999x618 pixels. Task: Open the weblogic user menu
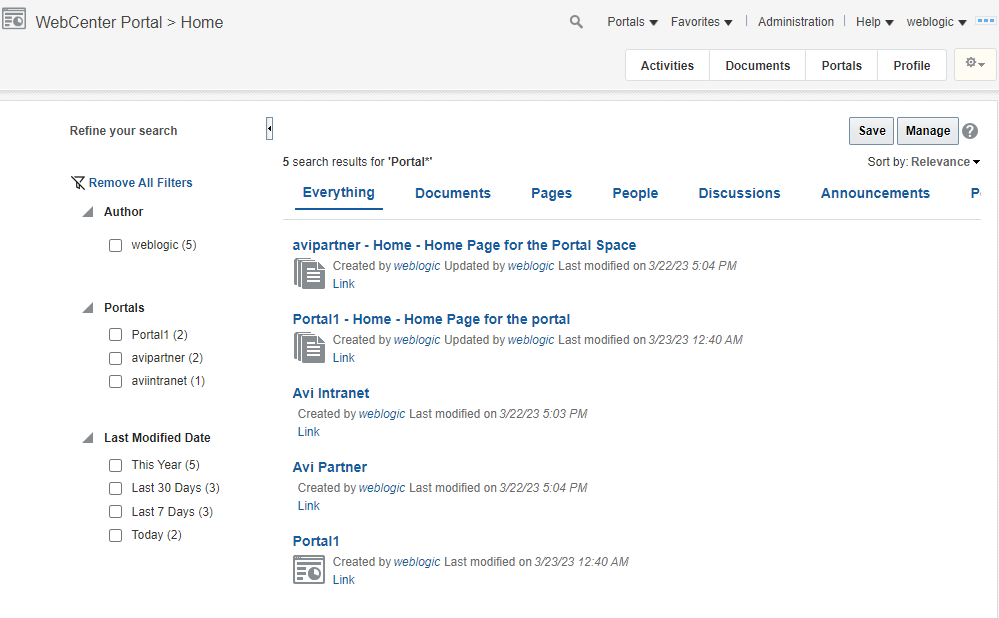point(937,22)
